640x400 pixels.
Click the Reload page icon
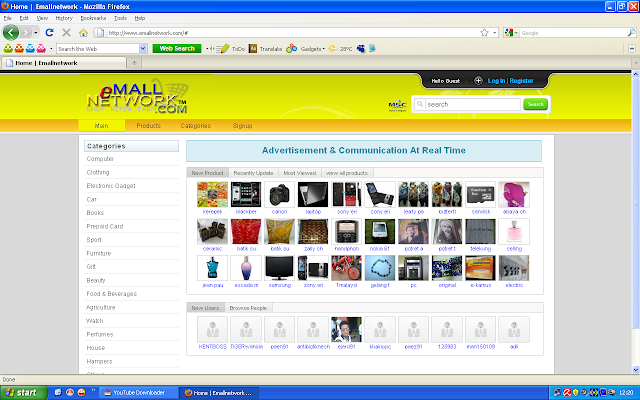[49, 33]
